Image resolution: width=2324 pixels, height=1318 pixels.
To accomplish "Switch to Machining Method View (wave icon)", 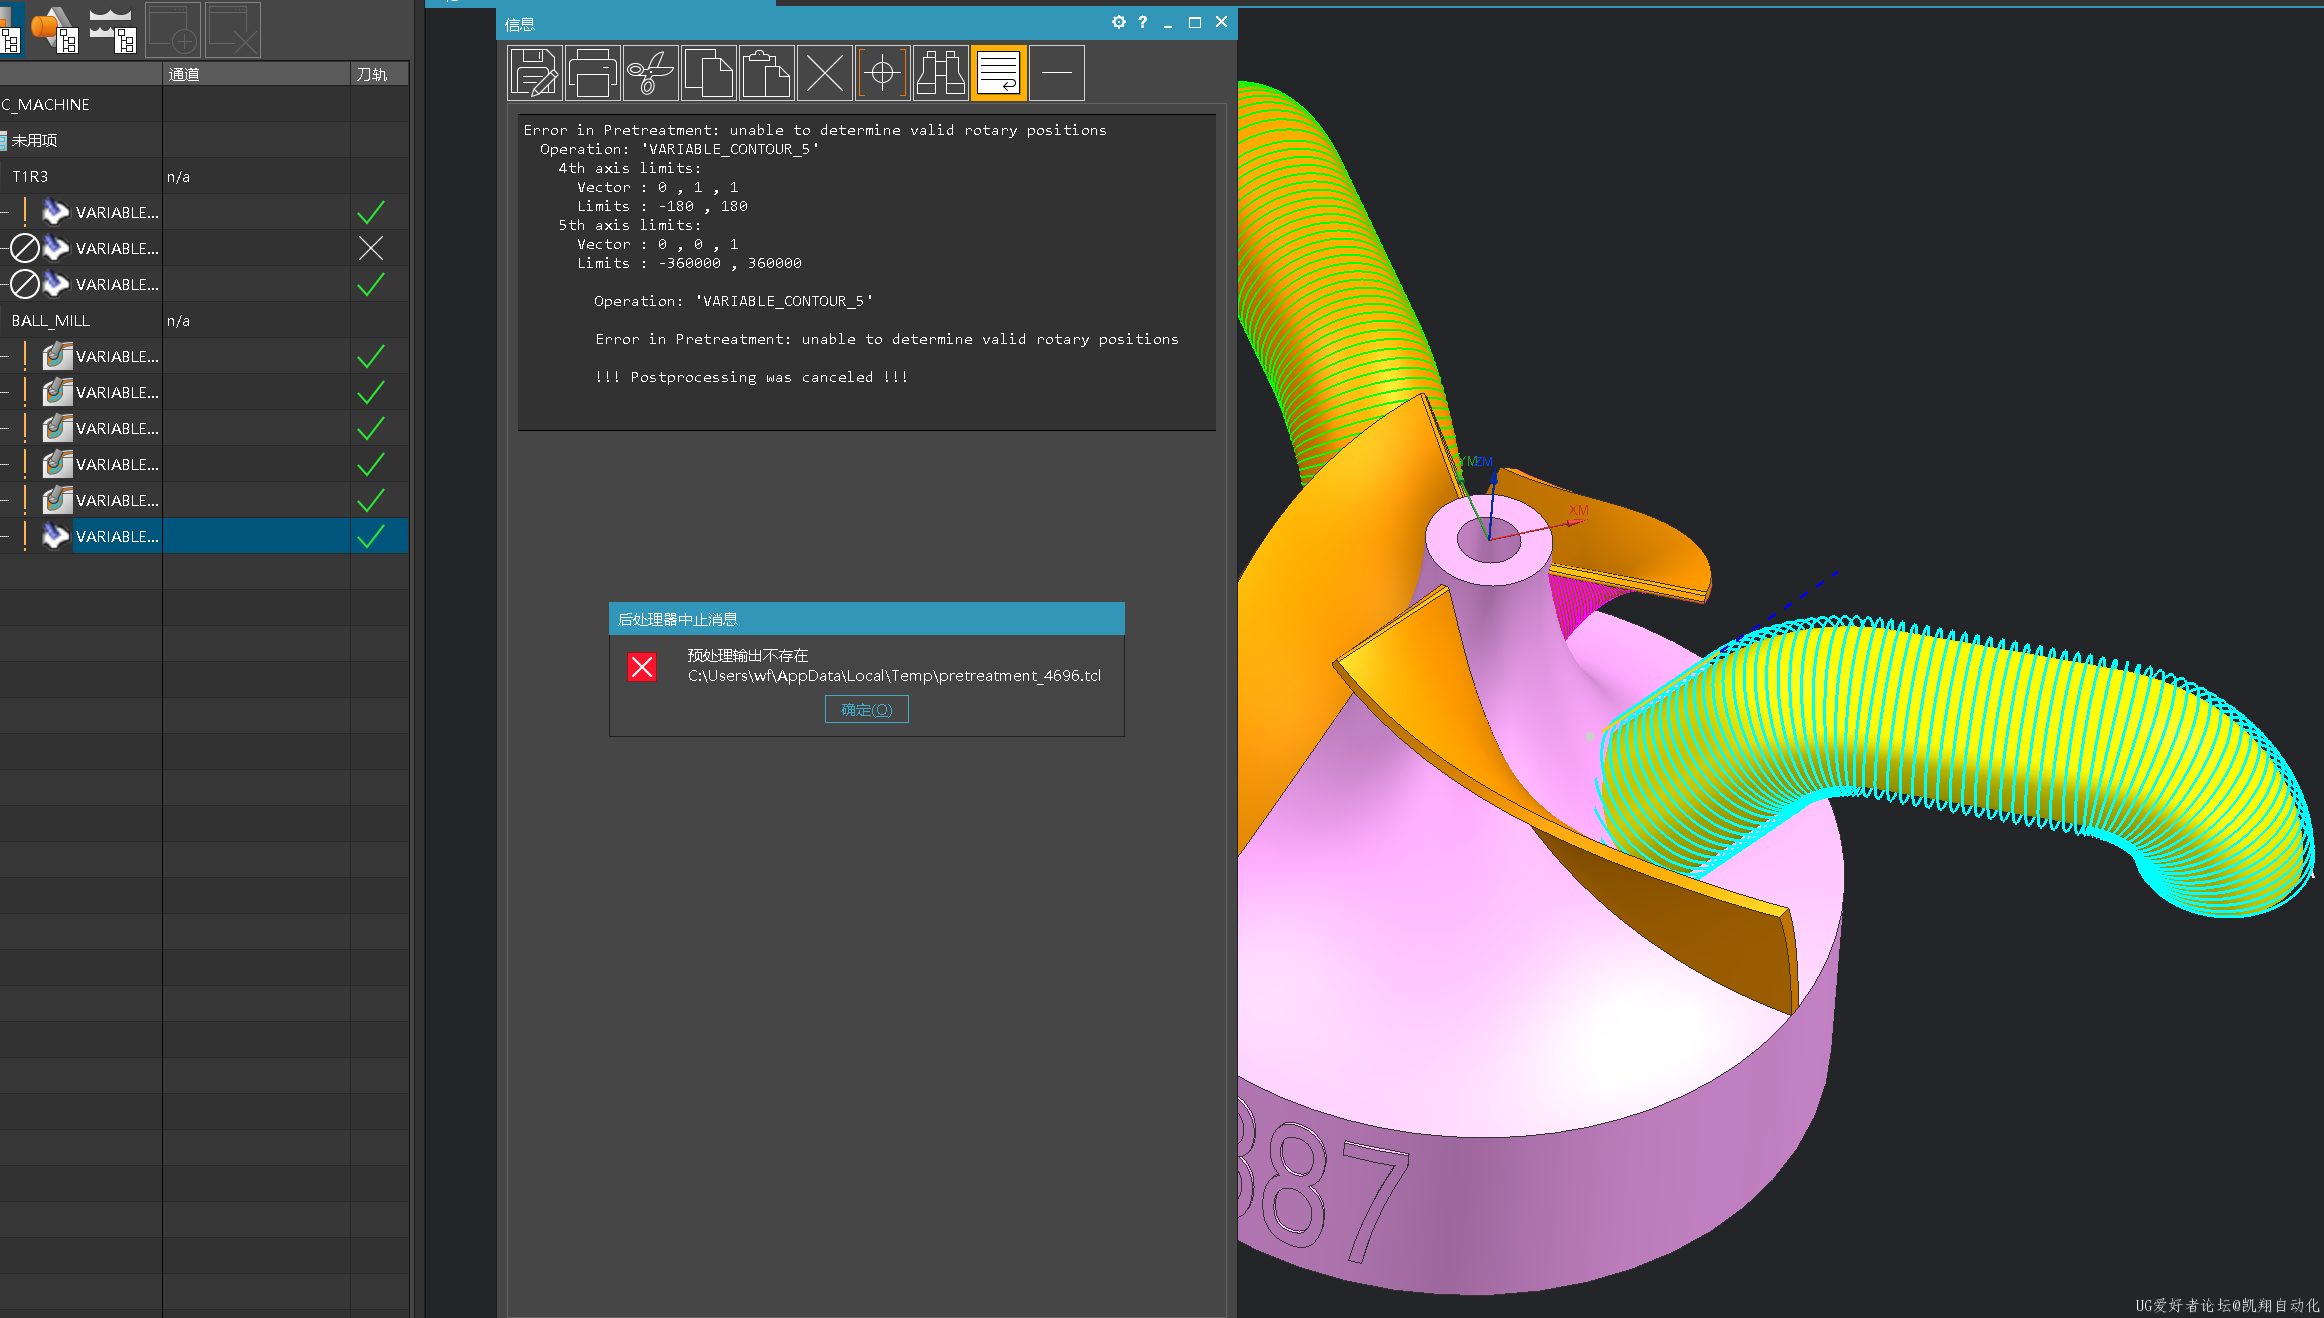I will [x=112, y=29].
